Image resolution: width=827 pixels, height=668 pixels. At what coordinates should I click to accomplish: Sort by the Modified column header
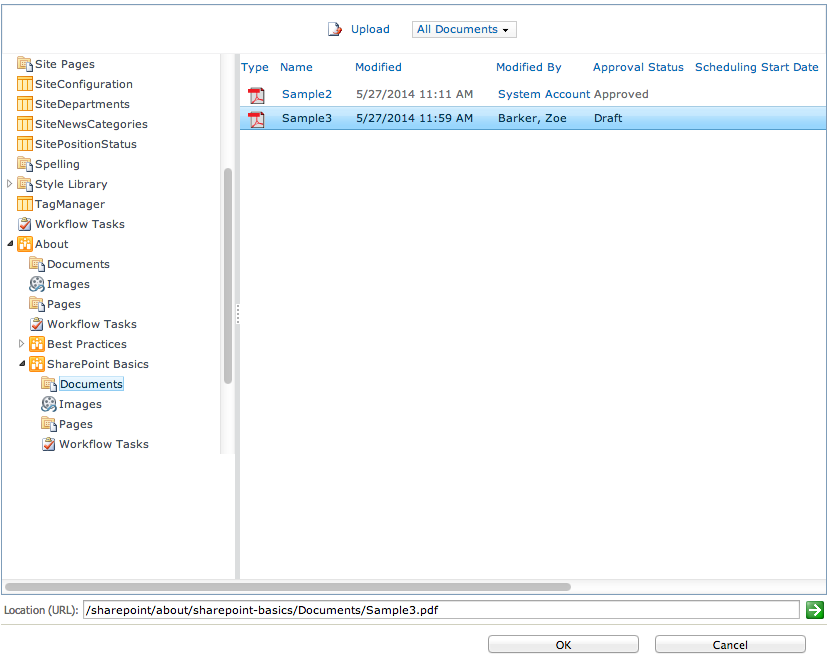point(378,67)
